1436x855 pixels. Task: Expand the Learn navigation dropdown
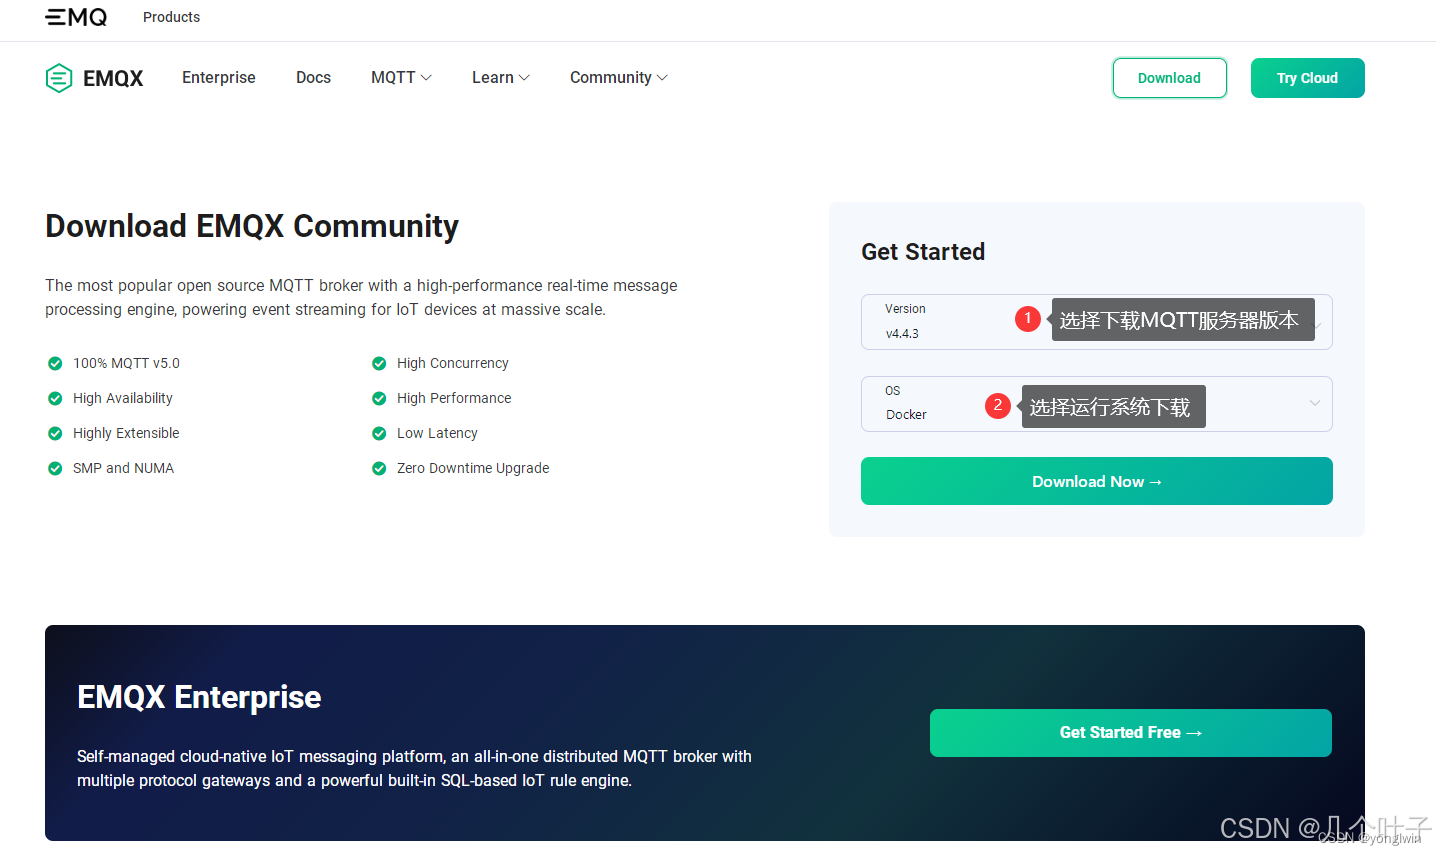point(501,77)
